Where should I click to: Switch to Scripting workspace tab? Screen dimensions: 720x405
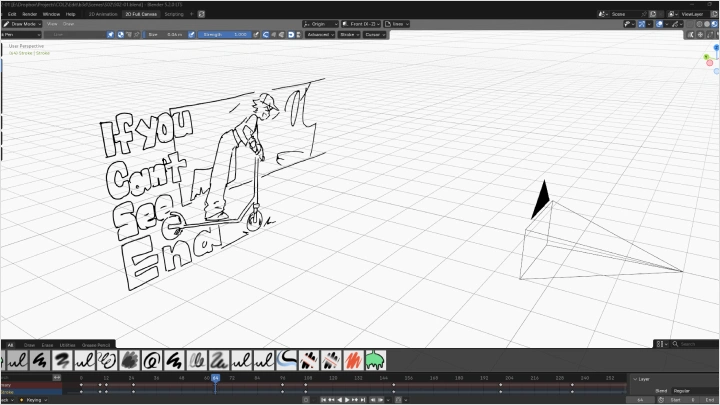(x=174, y=14)
